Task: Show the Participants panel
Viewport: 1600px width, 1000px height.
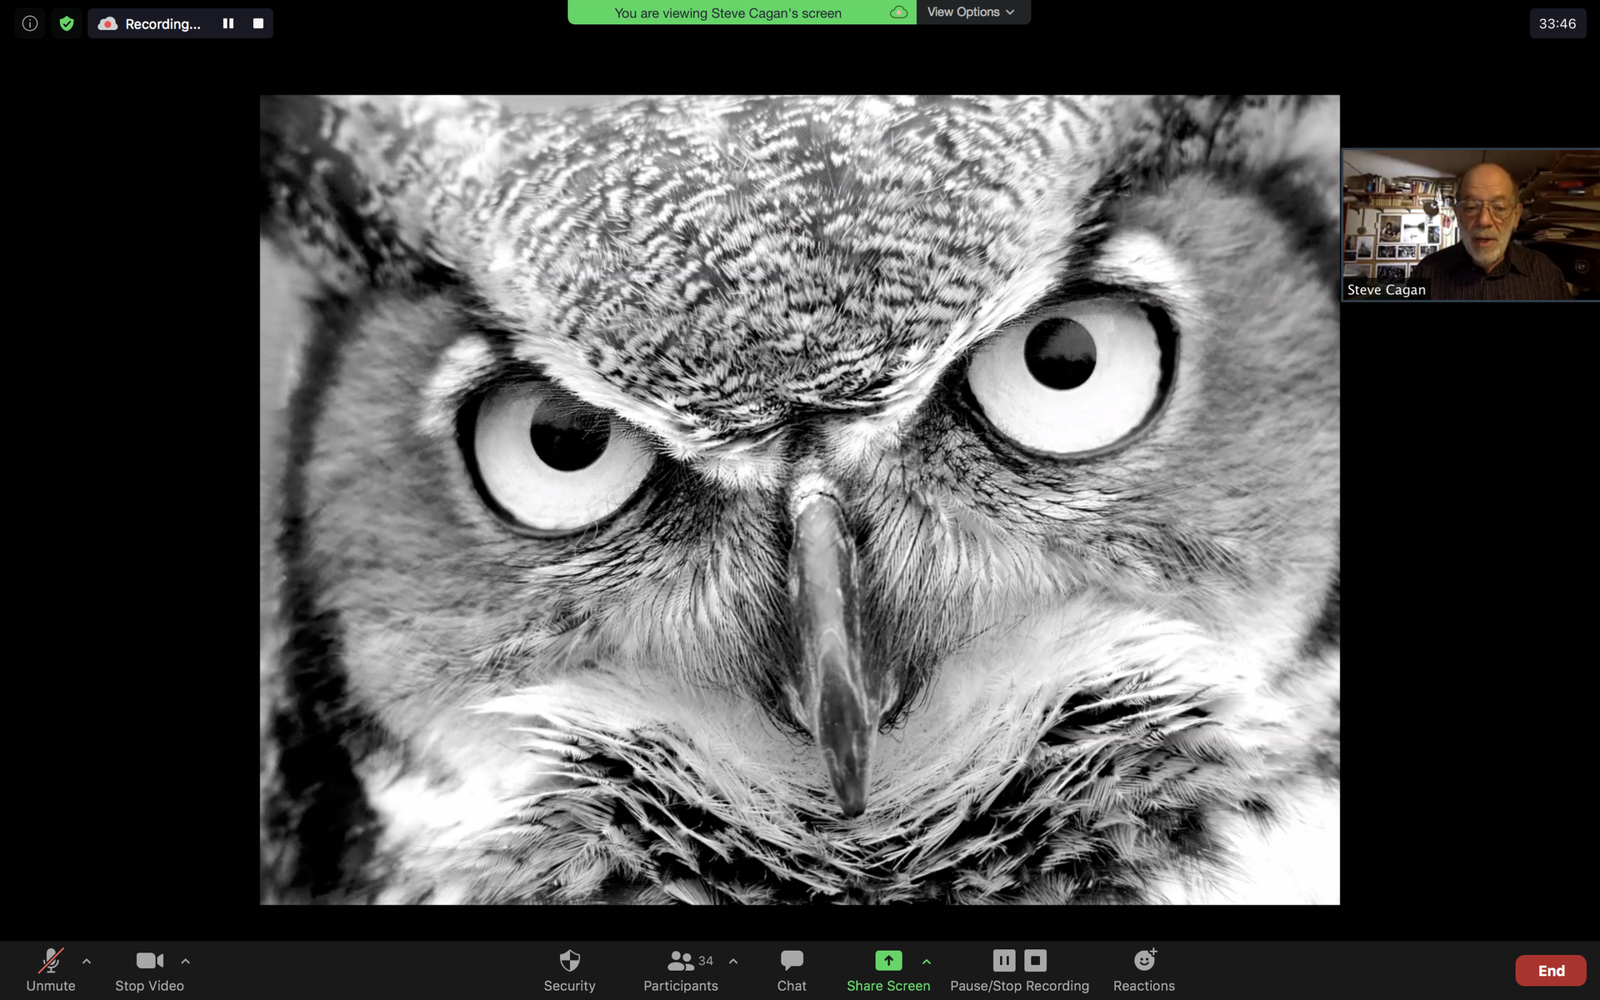Action: [x=680, y=969]
